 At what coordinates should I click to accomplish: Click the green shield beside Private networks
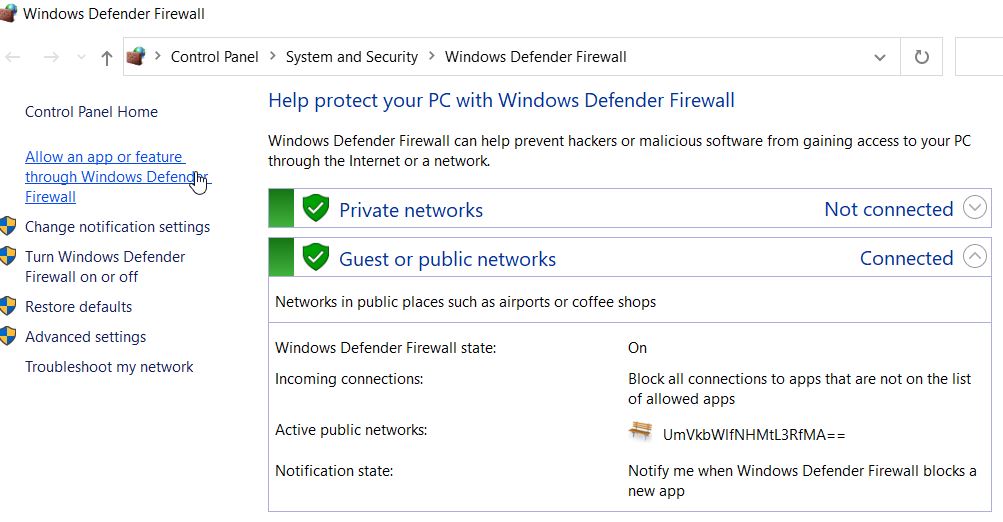(x=316, y=208)
